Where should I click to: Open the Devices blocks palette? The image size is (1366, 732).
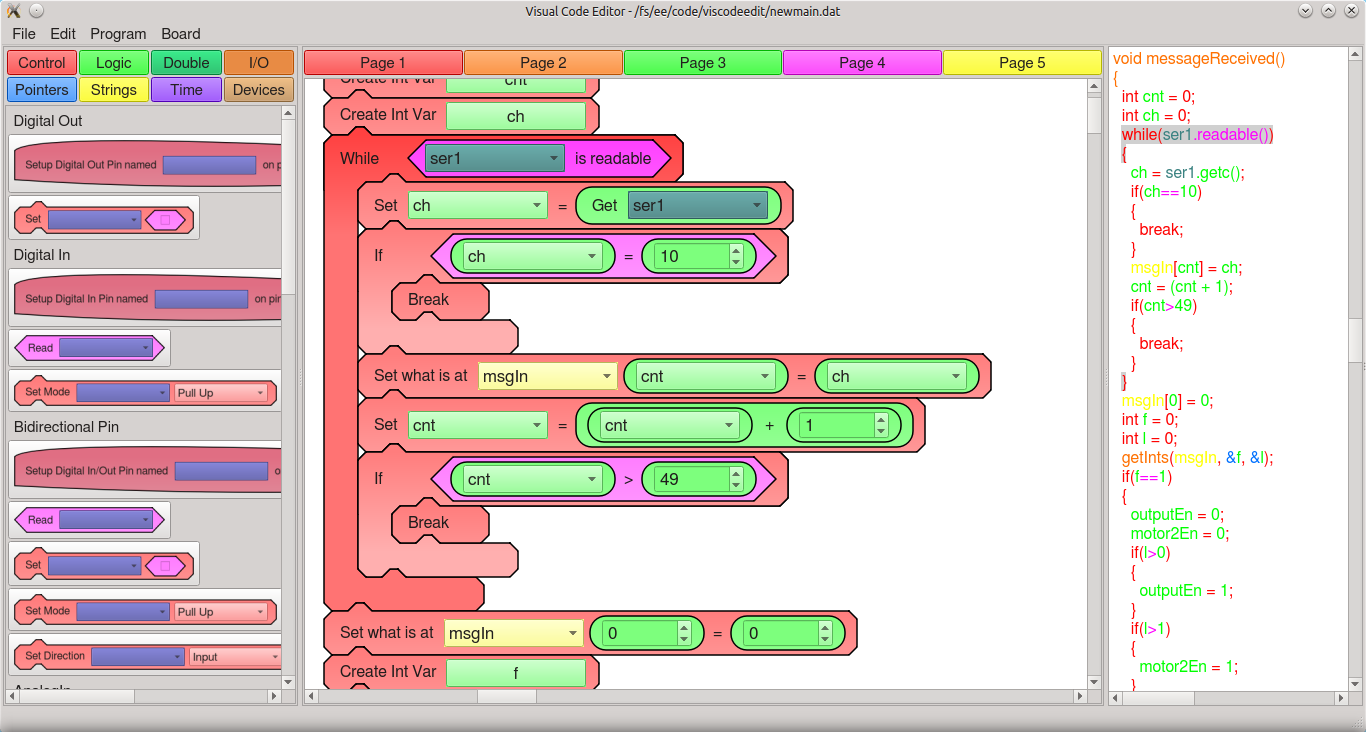258,89
